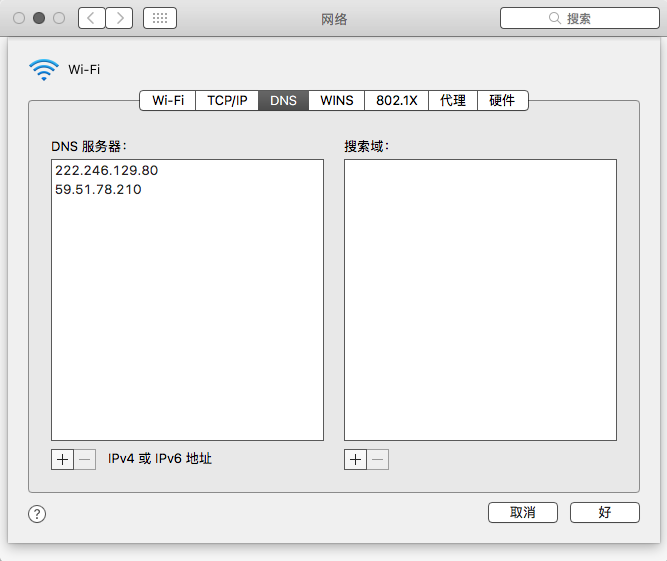Add a new DNS server with plus
667x561 pixels.
pyautogui.click(x=62, y=459)
